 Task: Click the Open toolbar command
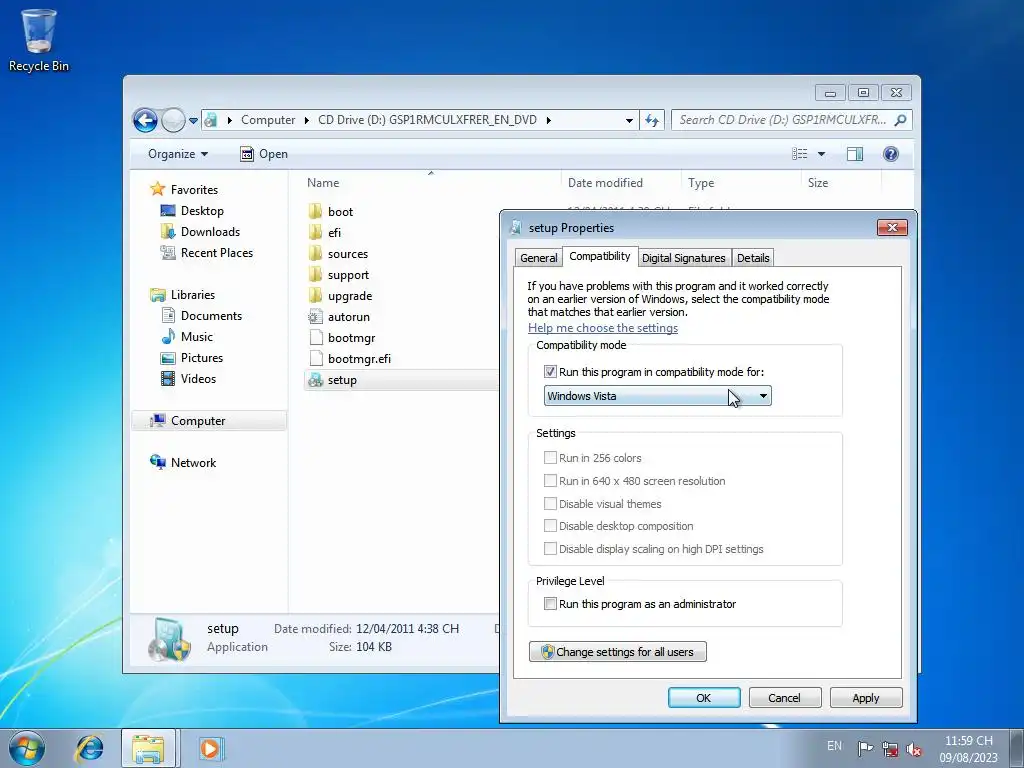[x=264, y=154]
